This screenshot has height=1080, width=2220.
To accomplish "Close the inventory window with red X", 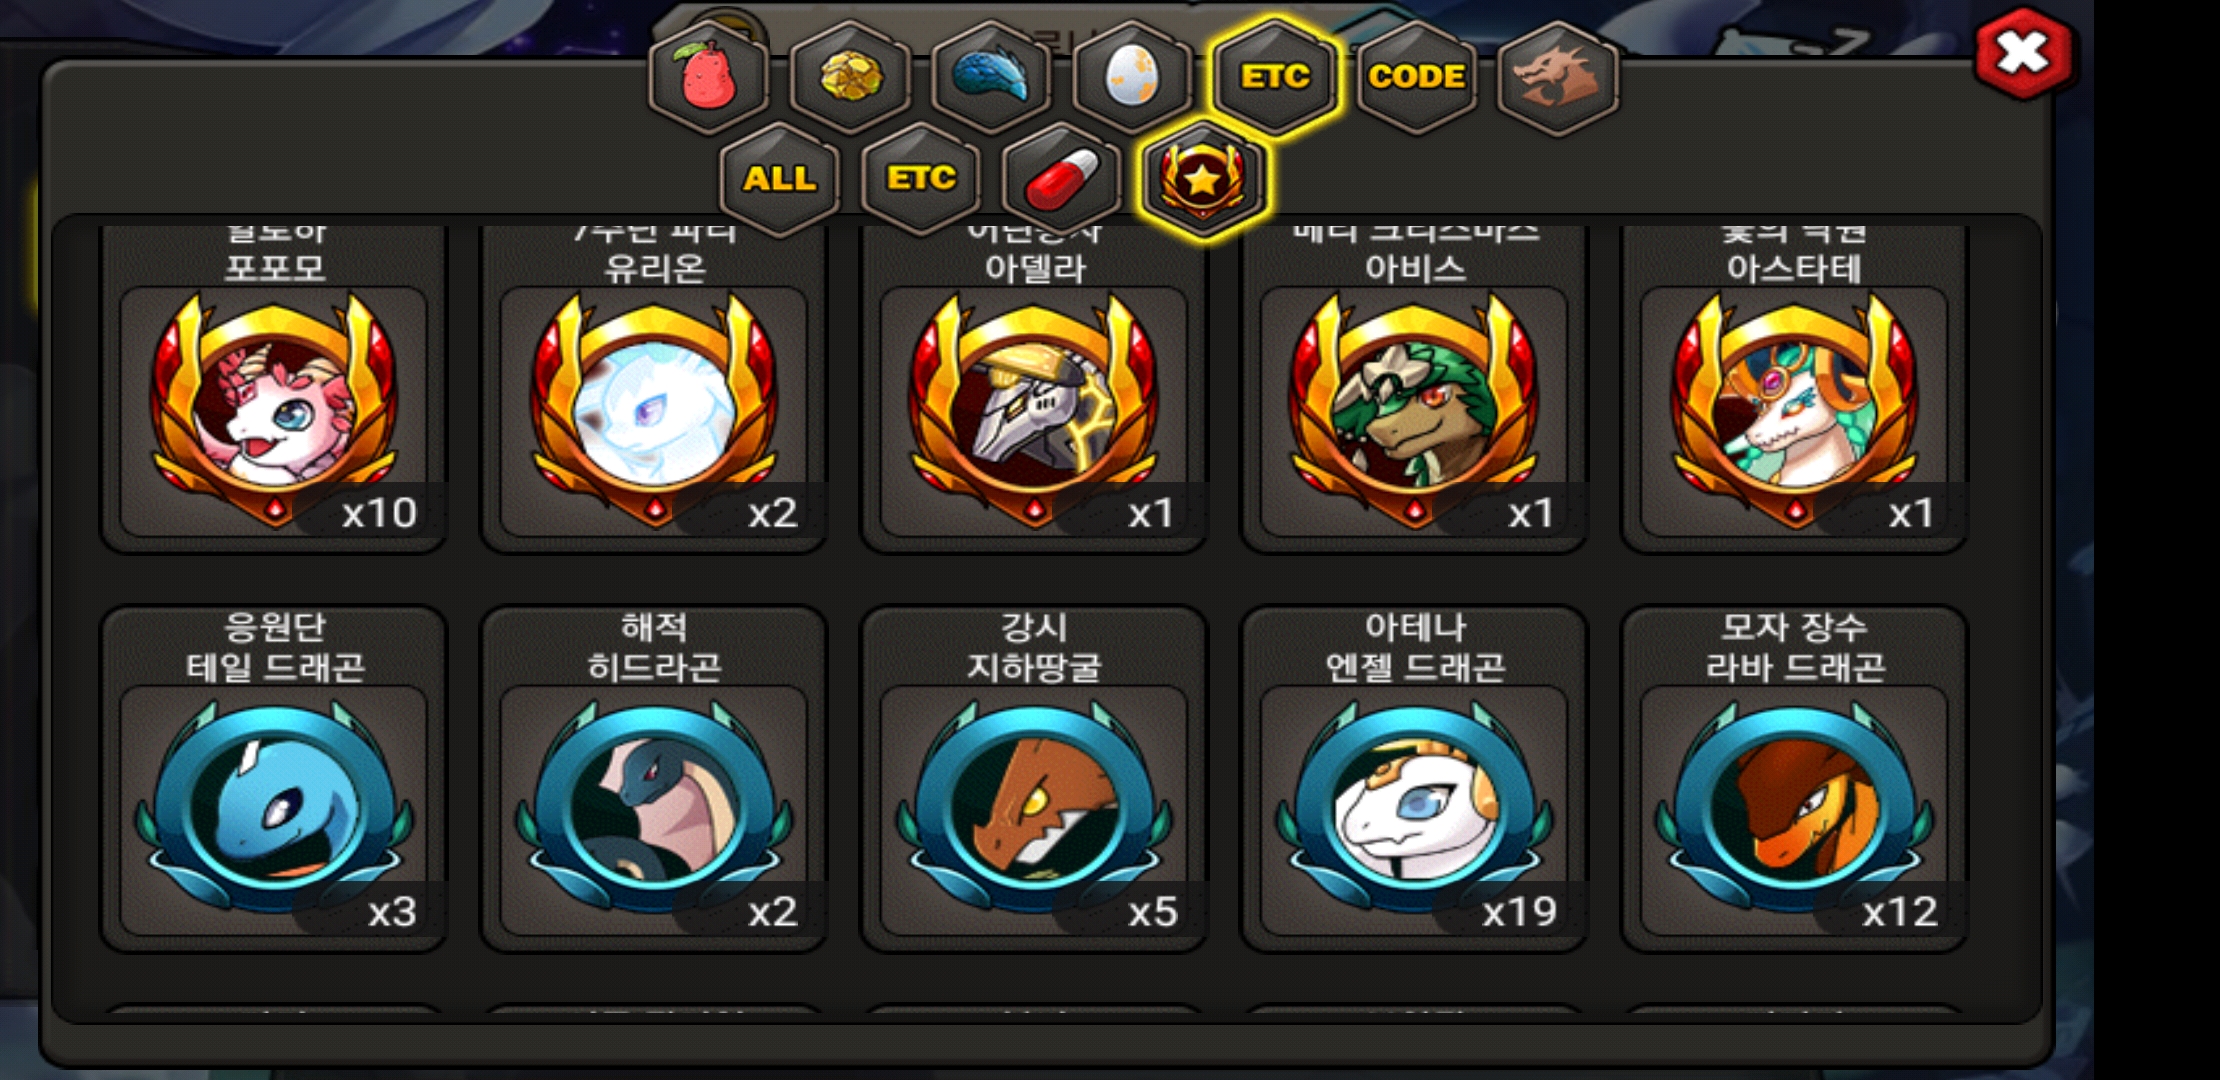I will [x=2023, y=53].
